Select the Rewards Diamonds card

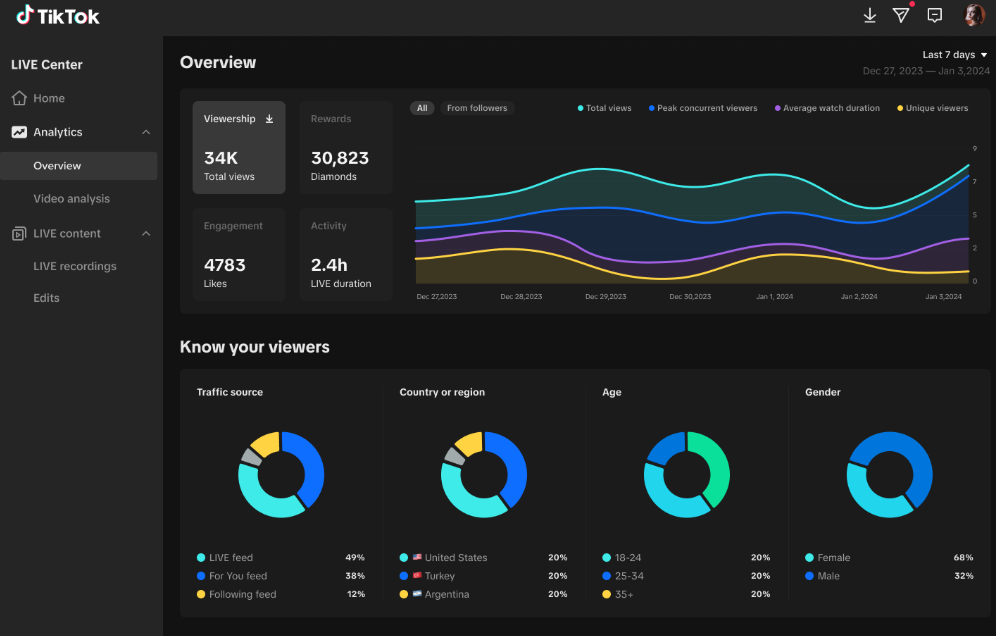(x=346, y=147)
